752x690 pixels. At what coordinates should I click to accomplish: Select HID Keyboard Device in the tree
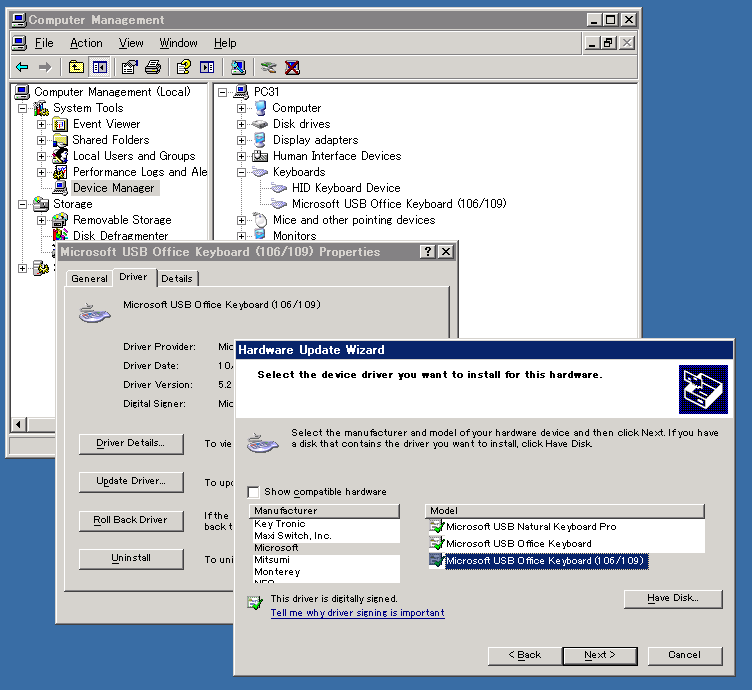[346, 188]
